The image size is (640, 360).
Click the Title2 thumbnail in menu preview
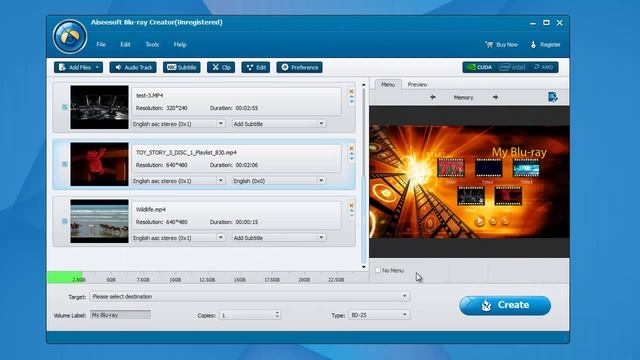pyautogui.click(x=488, y=168)
